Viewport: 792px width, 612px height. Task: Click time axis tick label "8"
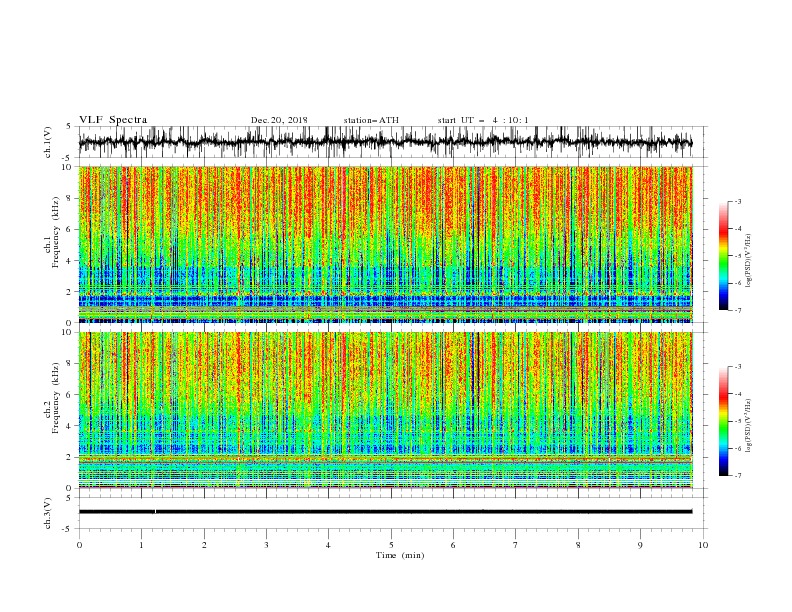click(578, 545)
